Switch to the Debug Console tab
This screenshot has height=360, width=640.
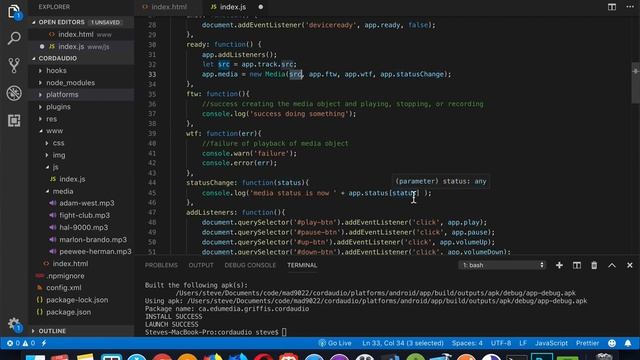(x=250, y=265)
